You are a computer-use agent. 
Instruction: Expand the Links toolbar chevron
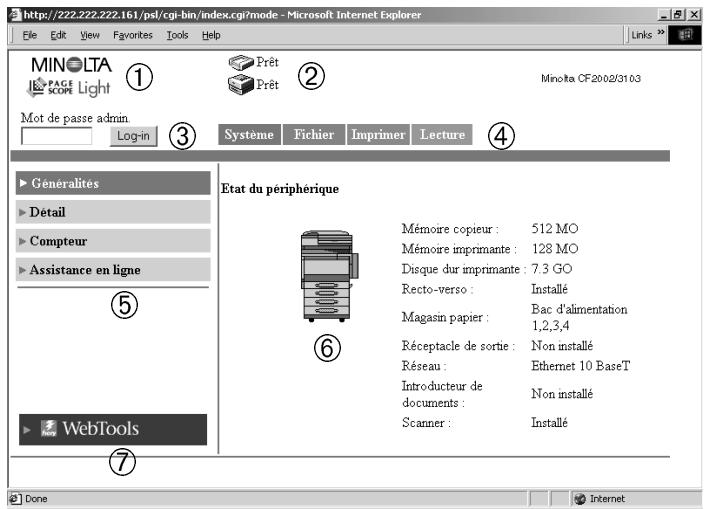pos(661,32)
